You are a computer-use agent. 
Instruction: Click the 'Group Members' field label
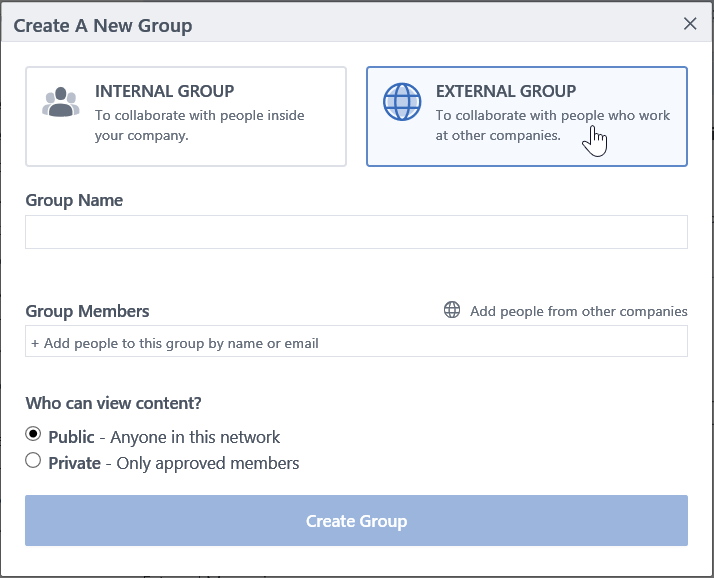click(87, 311)
